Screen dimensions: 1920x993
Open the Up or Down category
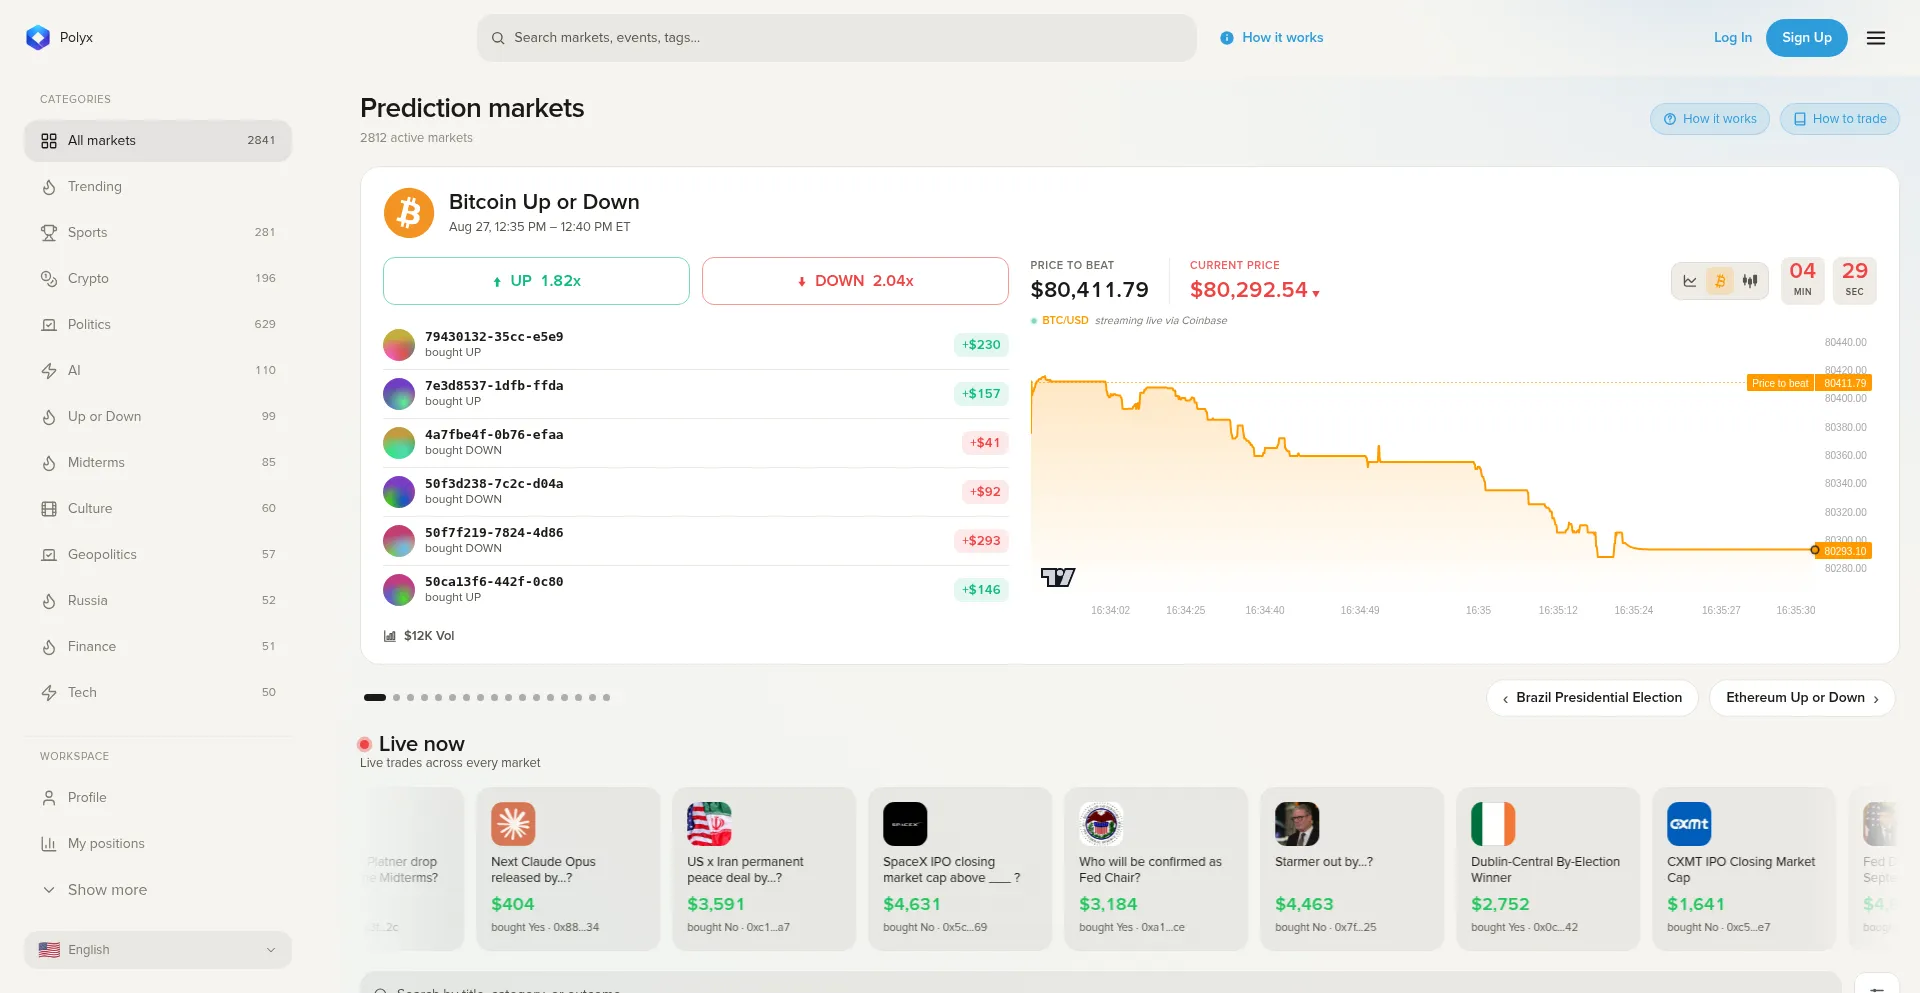(x=158, y=417)
